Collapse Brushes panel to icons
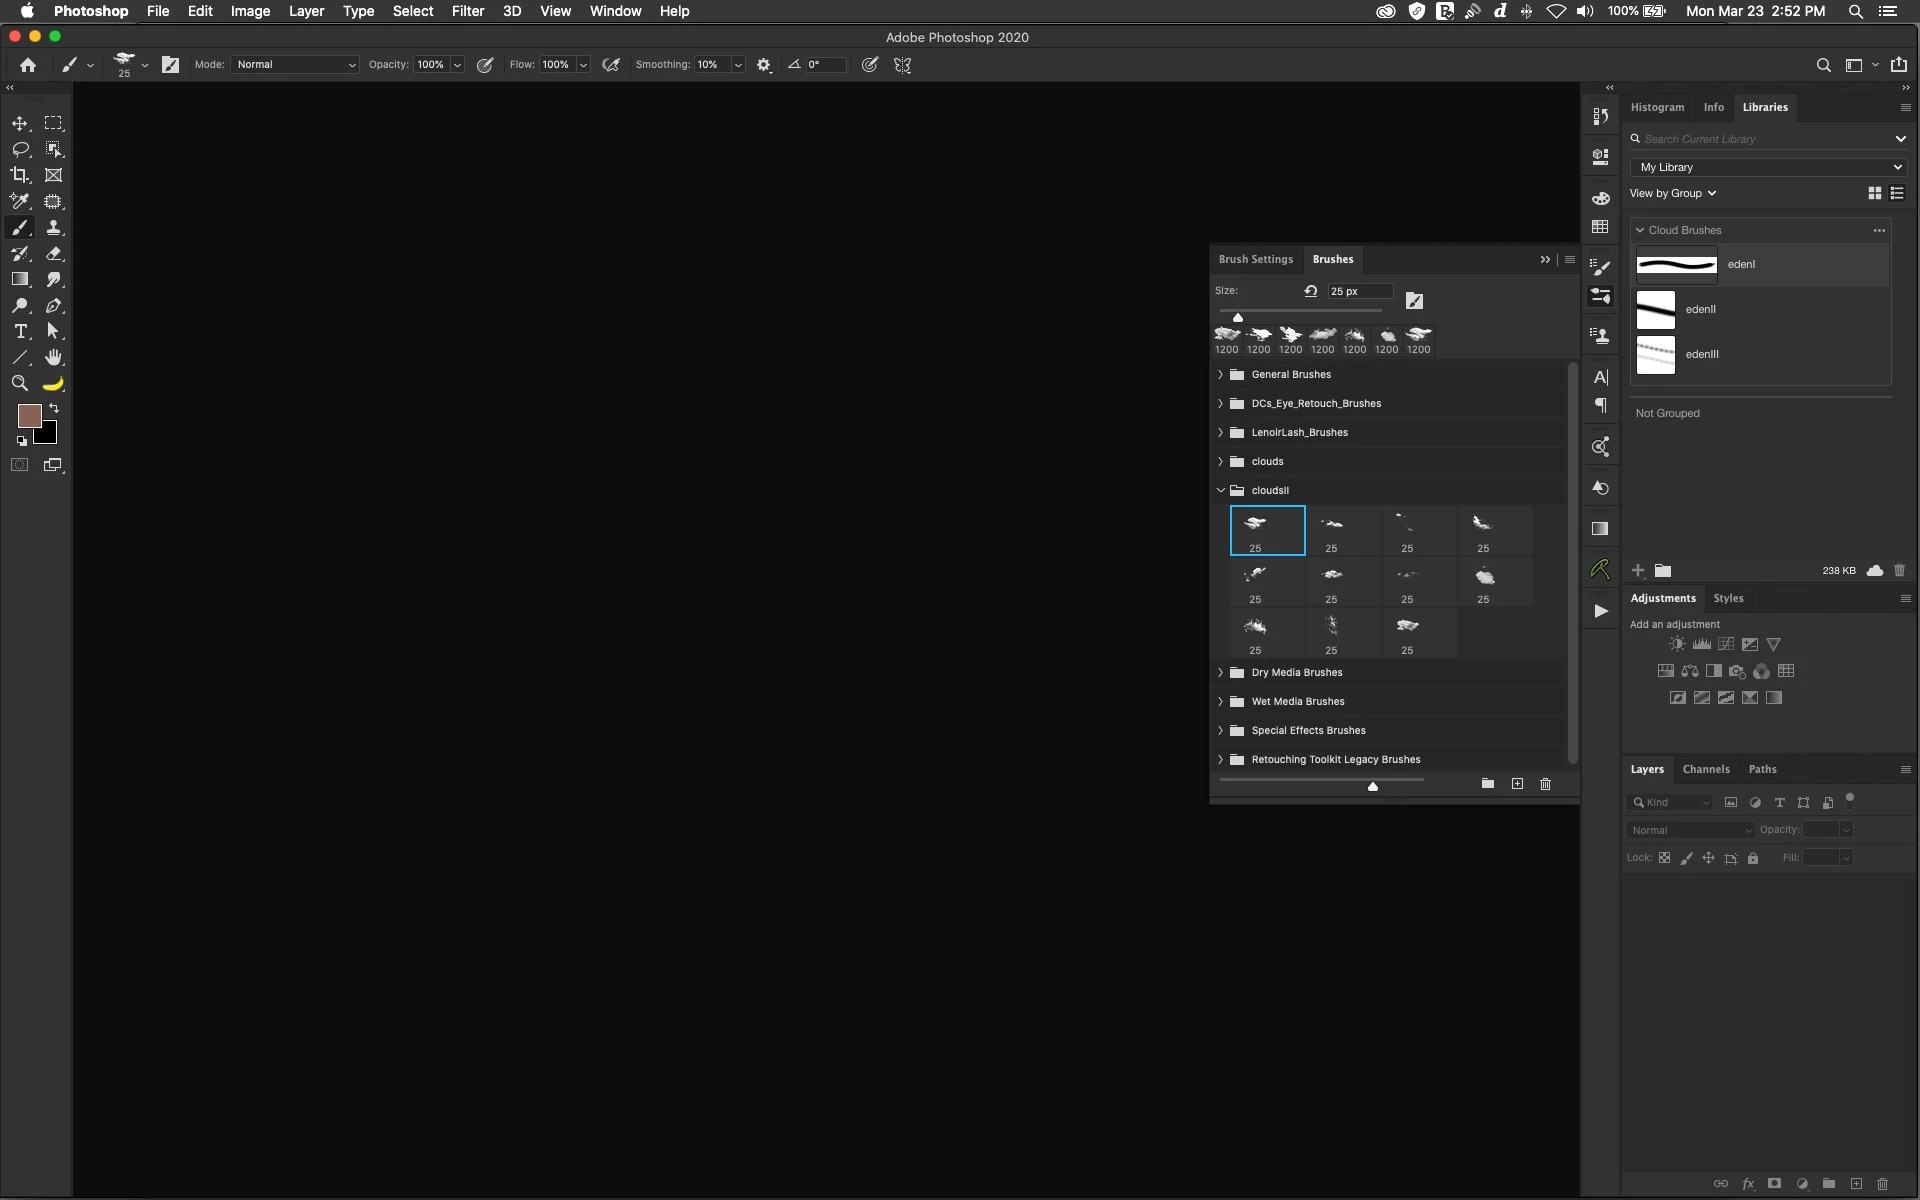This screenshot has height=1200, width=1920. click(1545, 259)
